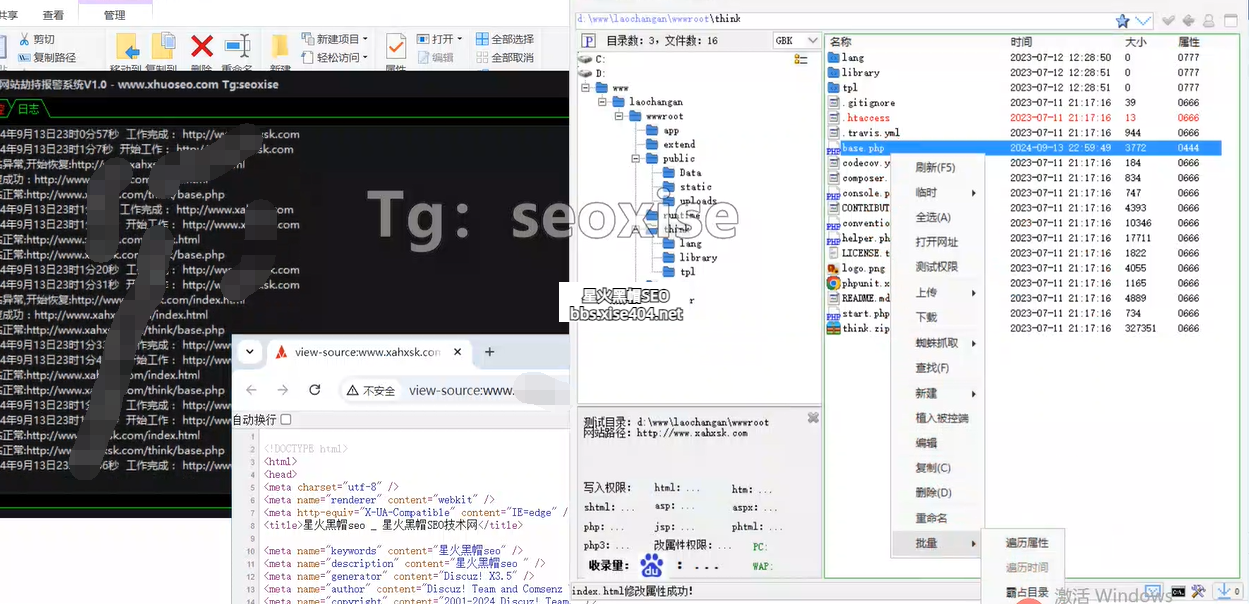Image resolution: width=1249 pixels, height=604 pixels.
Task: Open the browser tab search dropdown
Action: pos(250,352)
